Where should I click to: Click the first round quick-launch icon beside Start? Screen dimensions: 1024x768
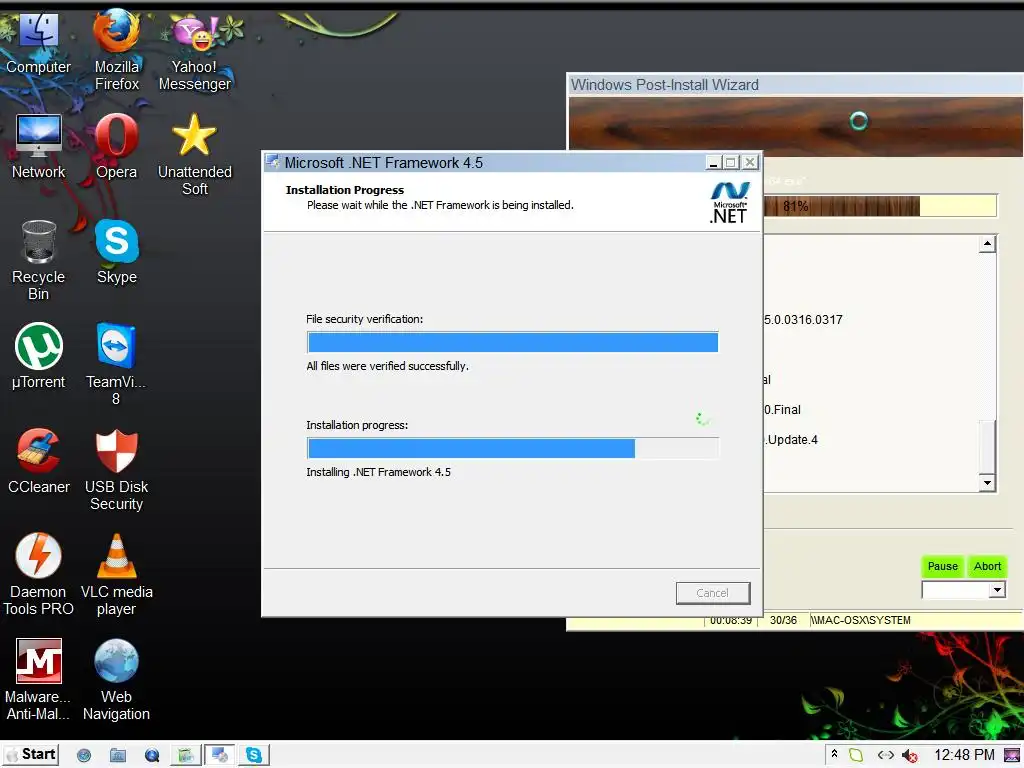[84, 756]
